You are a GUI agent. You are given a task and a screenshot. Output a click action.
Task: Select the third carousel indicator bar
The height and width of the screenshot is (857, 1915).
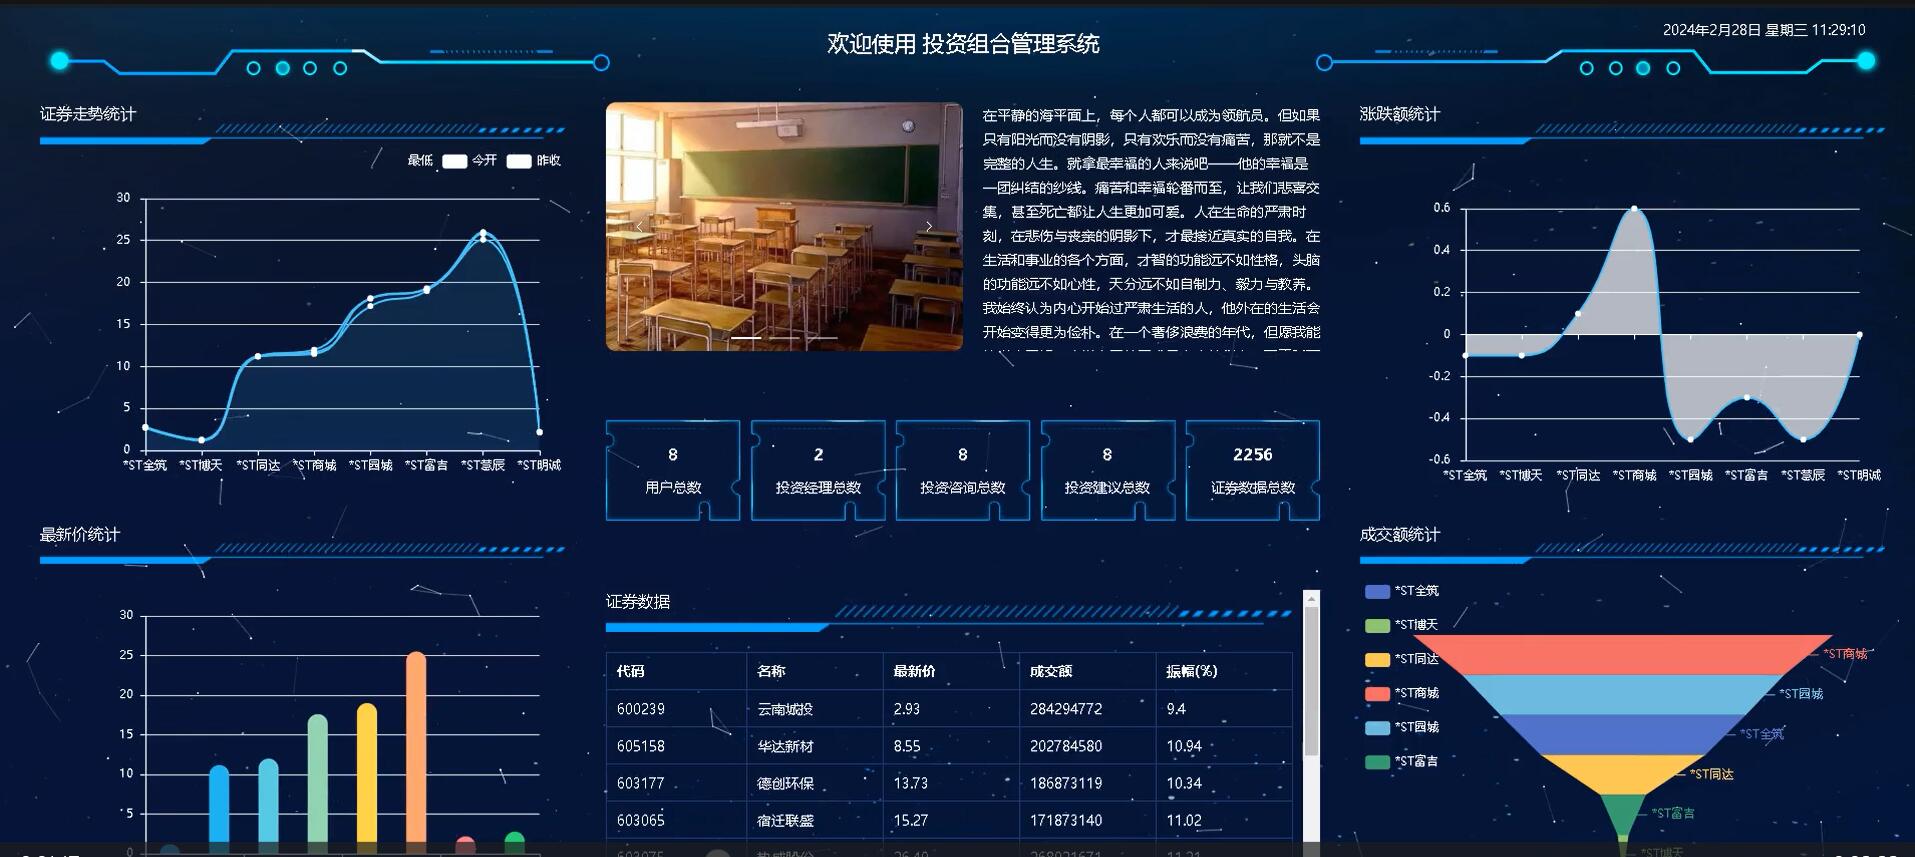[x=822, y=338]
